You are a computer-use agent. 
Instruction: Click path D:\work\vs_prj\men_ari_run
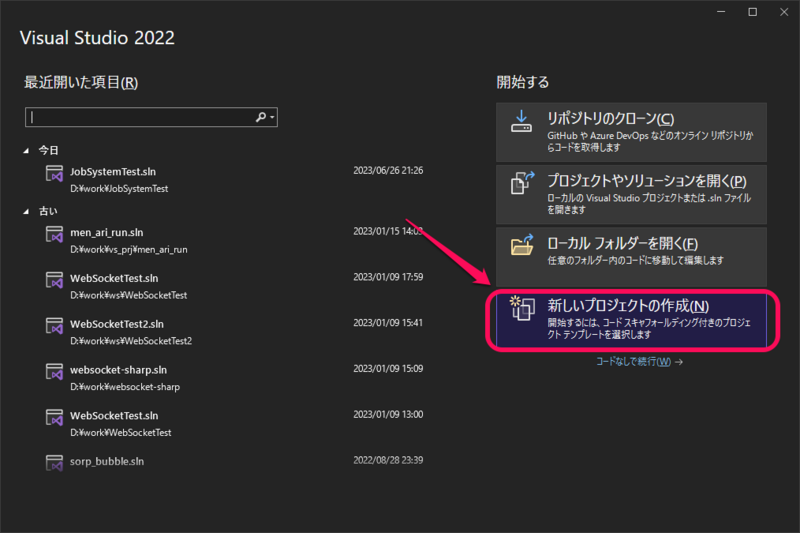129,249
